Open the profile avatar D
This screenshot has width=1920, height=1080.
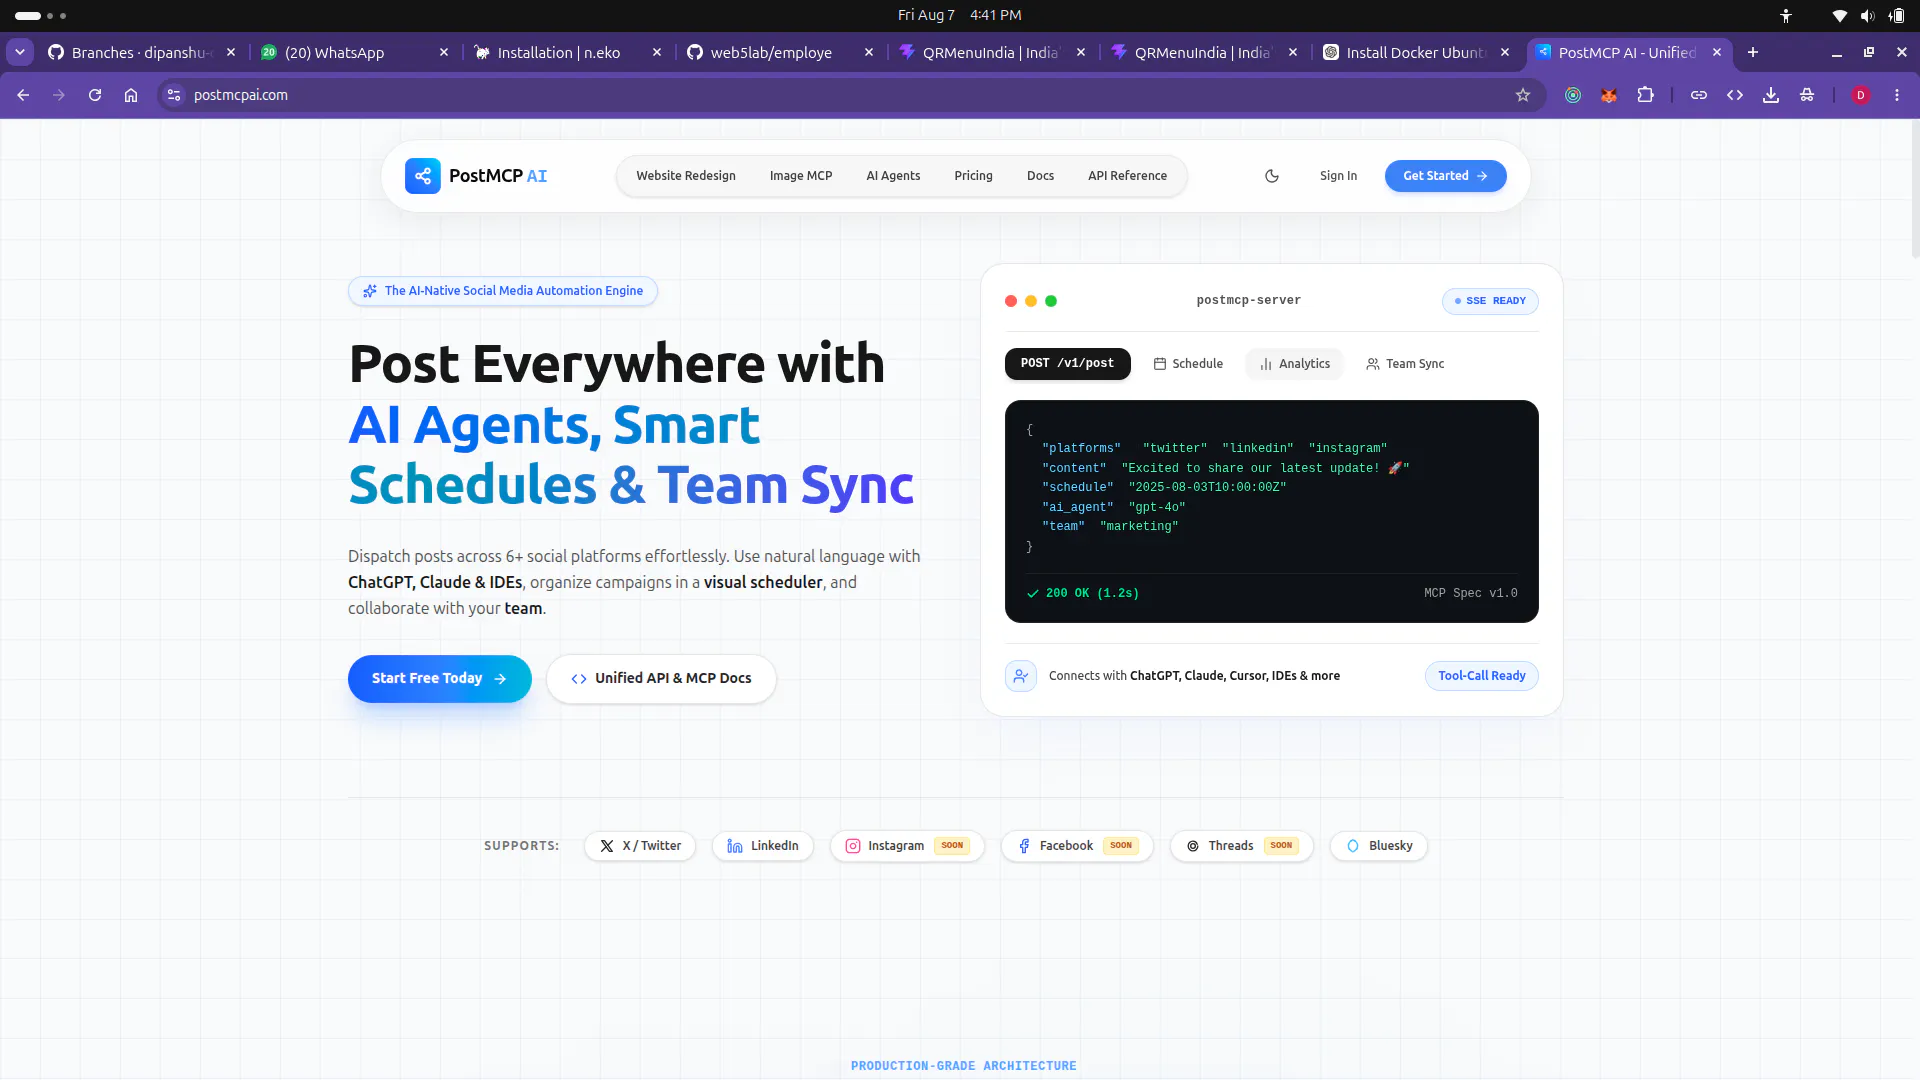pyautogui.click(x=1861, y=95)
